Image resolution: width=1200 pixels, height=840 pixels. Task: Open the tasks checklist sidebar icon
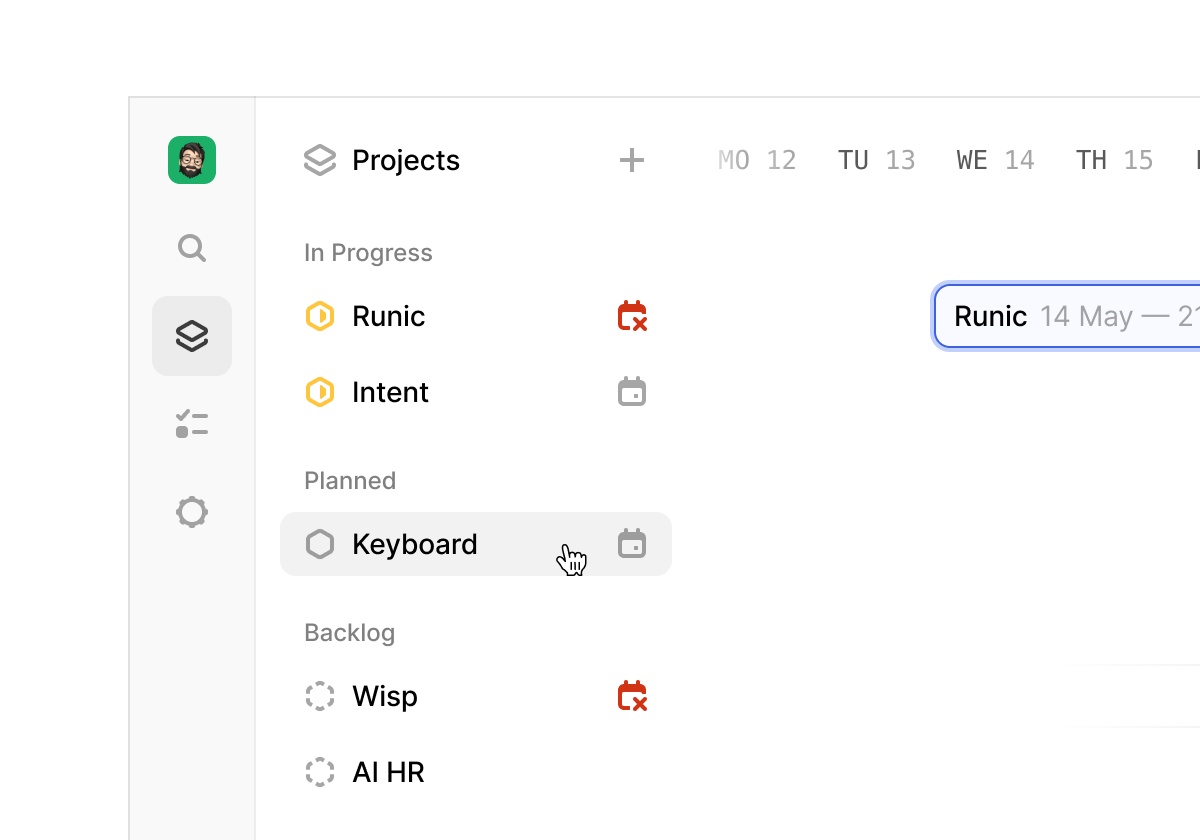click(x=192, y=424)
